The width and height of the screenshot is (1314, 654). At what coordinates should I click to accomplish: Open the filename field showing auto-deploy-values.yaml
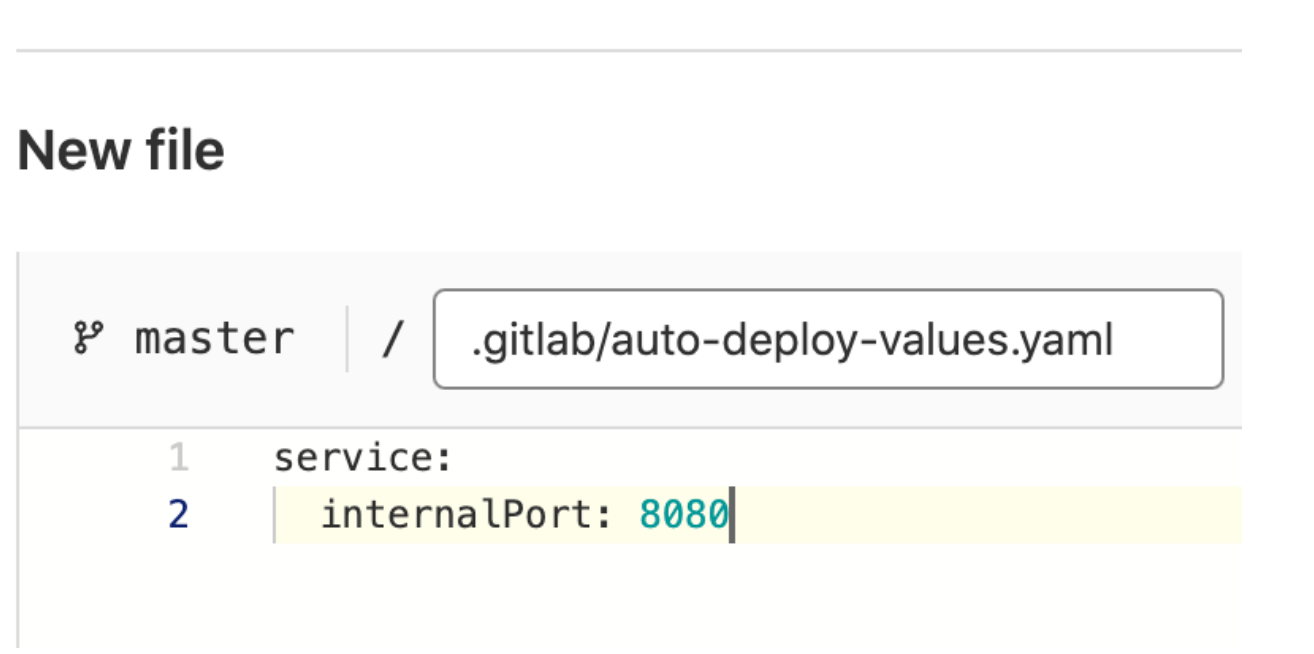828,339
